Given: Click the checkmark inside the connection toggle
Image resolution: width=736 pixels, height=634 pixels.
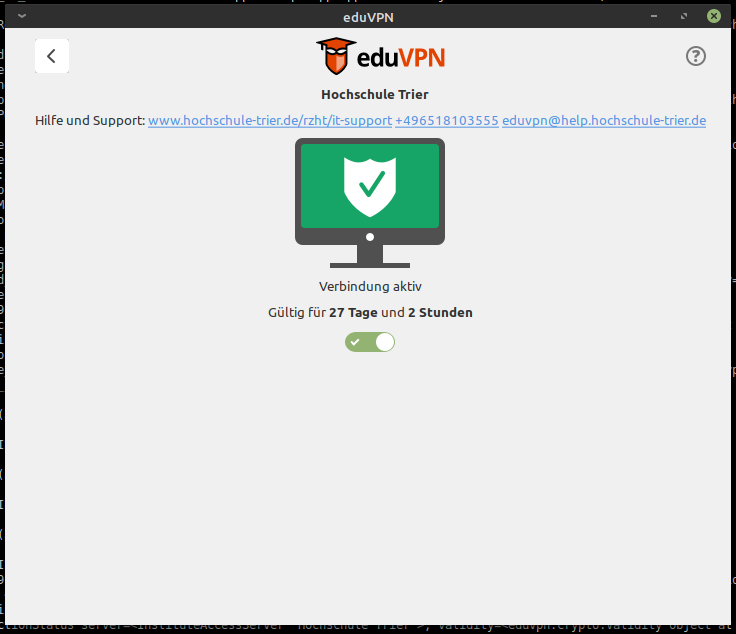Looking at the screenshot, I should (355, 342).
